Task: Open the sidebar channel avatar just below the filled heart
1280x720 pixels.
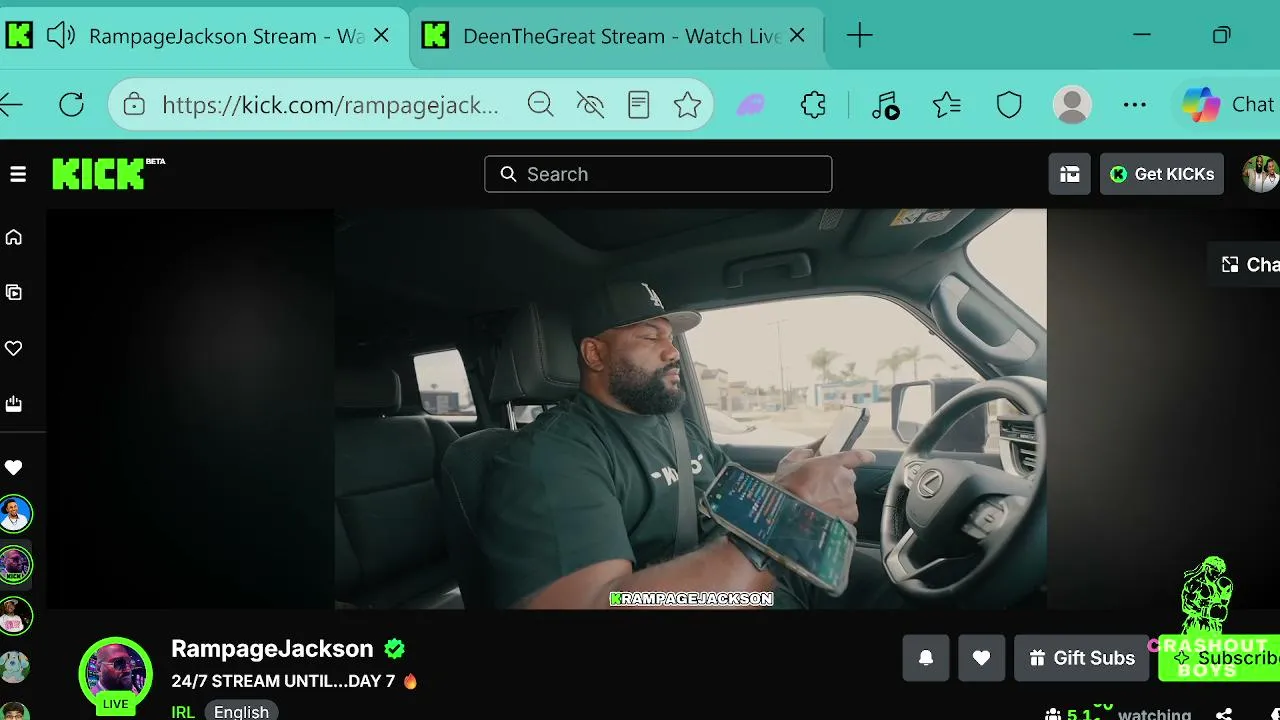Action: (x=15, y=514)
